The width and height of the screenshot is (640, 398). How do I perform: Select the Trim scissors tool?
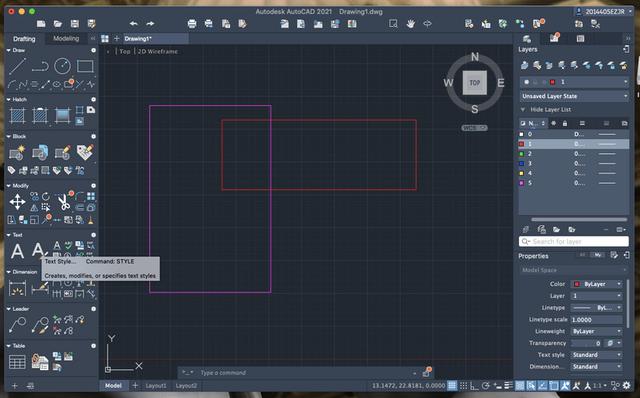coord(63,202)
